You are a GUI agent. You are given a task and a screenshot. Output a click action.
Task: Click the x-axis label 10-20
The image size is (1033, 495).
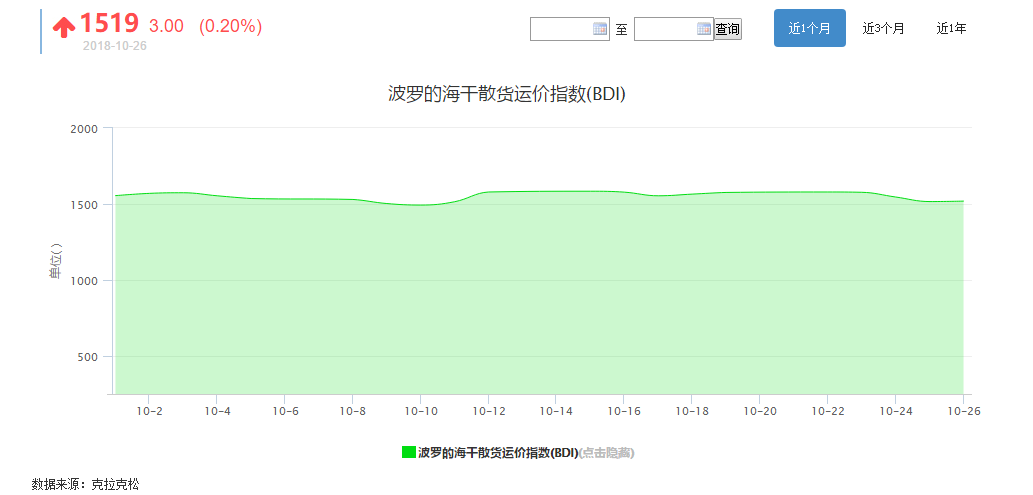760,411
